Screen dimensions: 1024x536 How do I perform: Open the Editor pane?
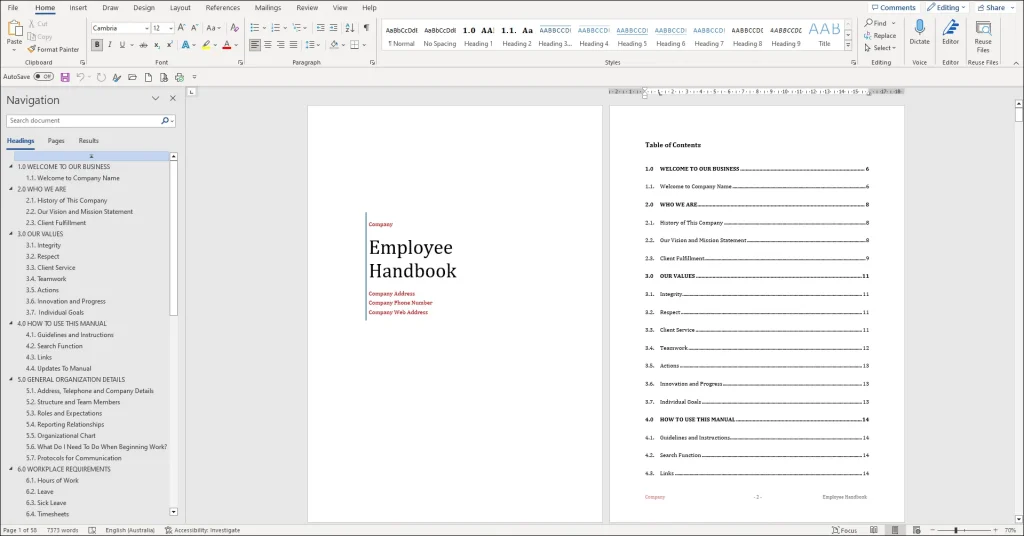pos(950,33)
